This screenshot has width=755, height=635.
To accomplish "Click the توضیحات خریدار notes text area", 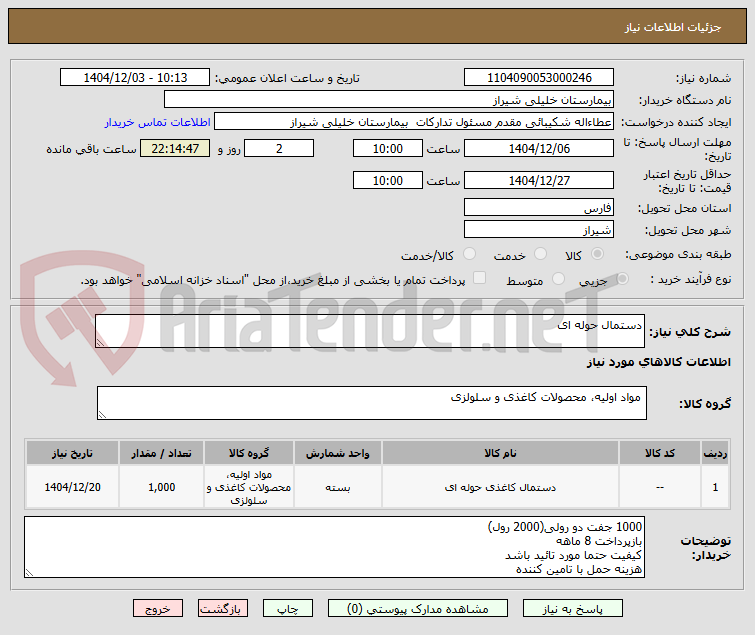I will point(334,547).
